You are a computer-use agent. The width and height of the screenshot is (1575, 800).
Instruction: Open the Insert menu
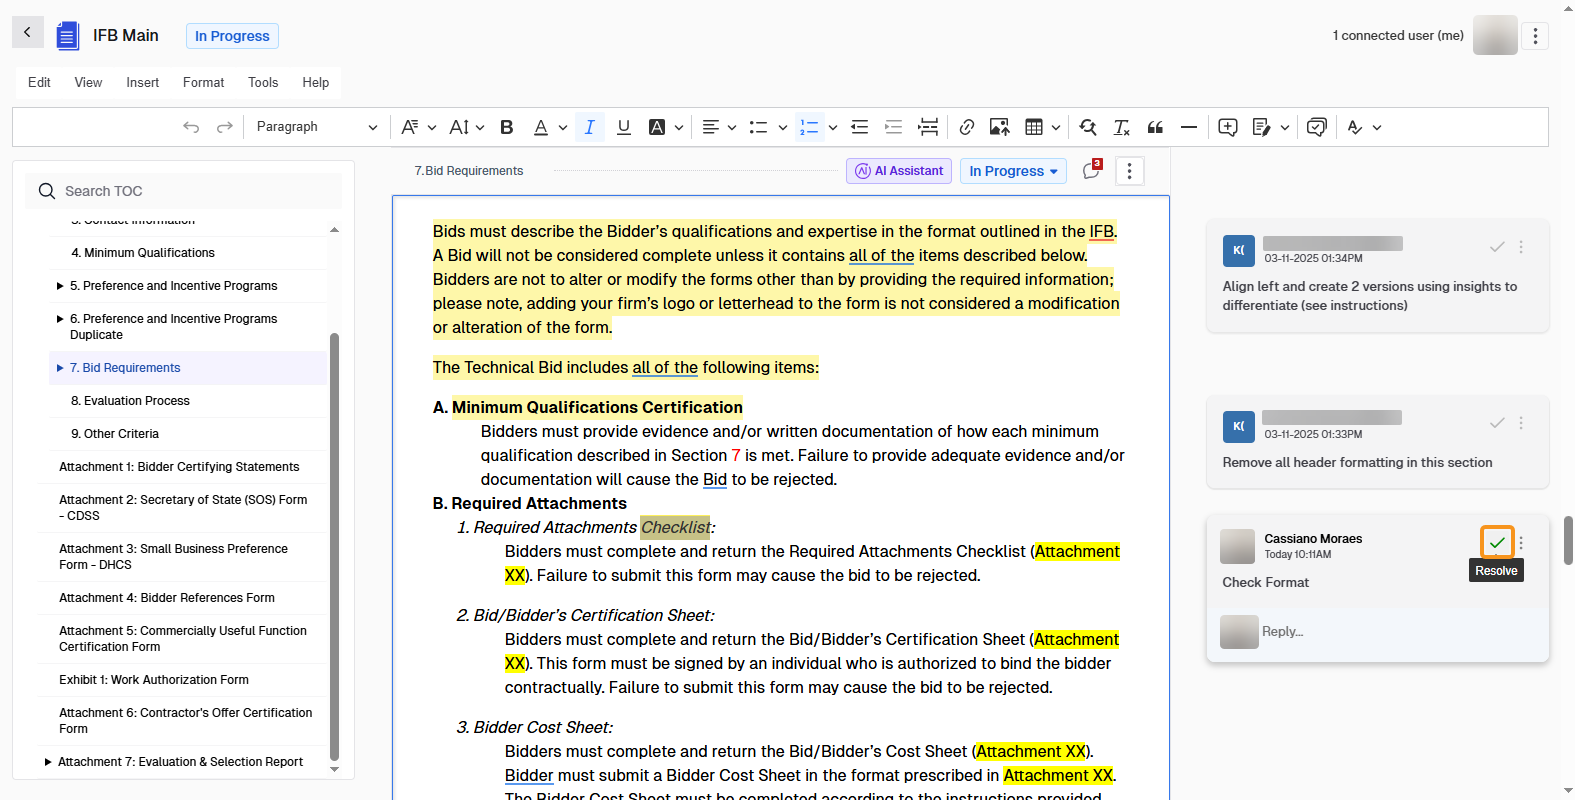coord(142,82)
